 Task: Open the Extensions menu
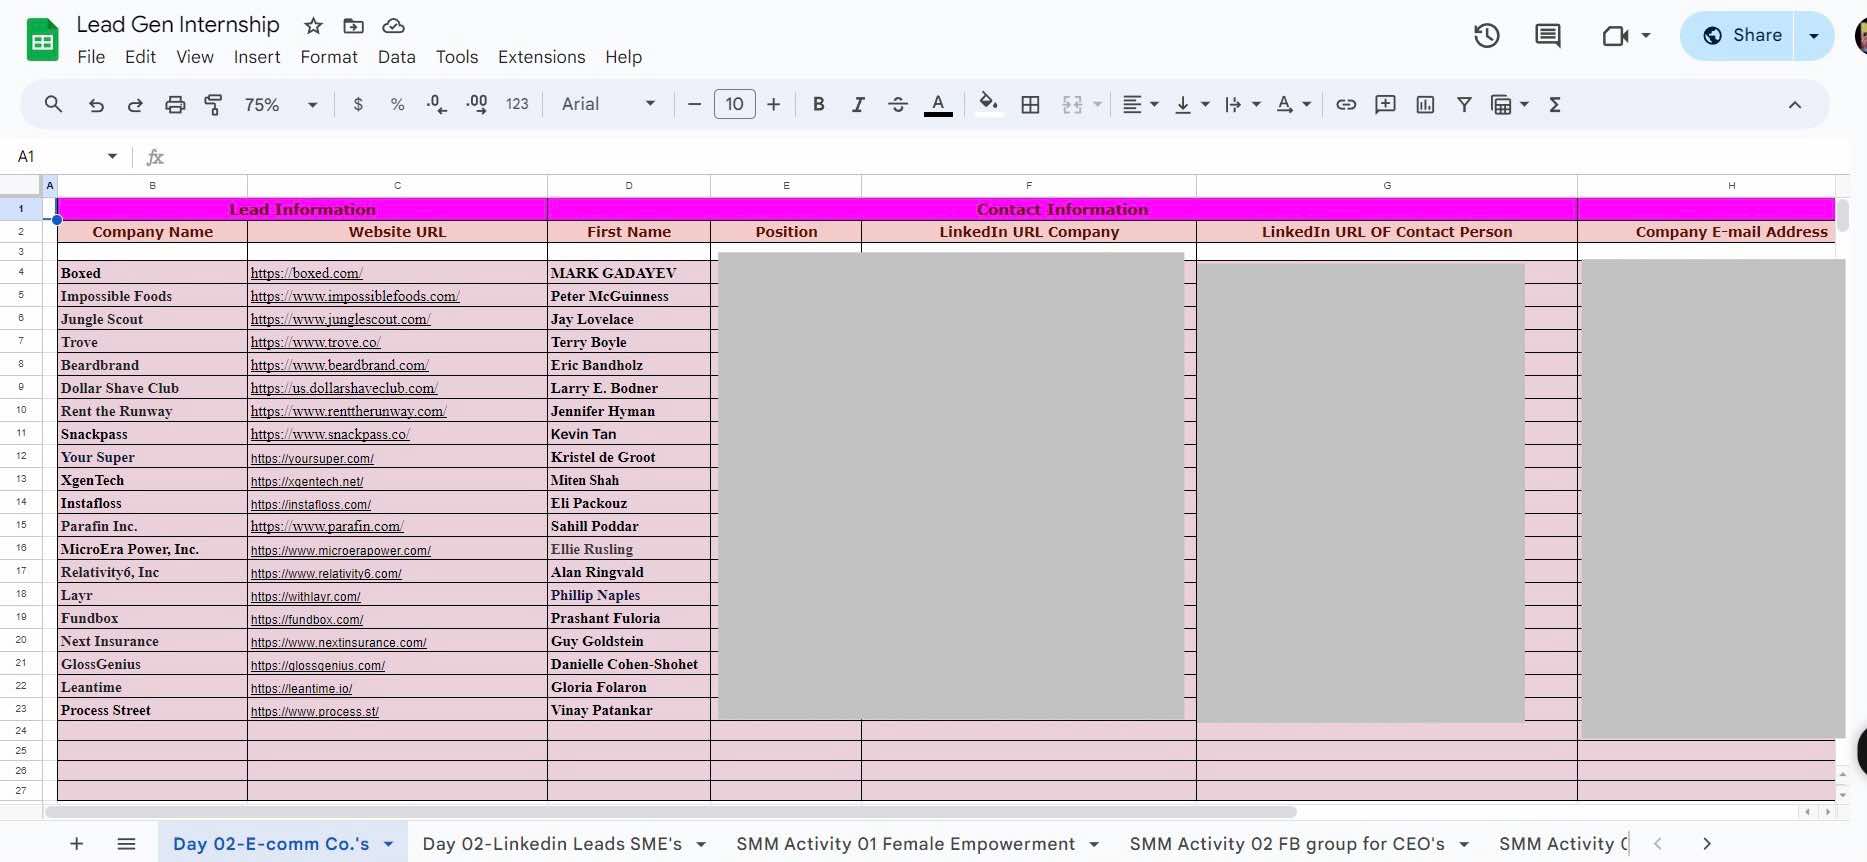pos(542,57)
